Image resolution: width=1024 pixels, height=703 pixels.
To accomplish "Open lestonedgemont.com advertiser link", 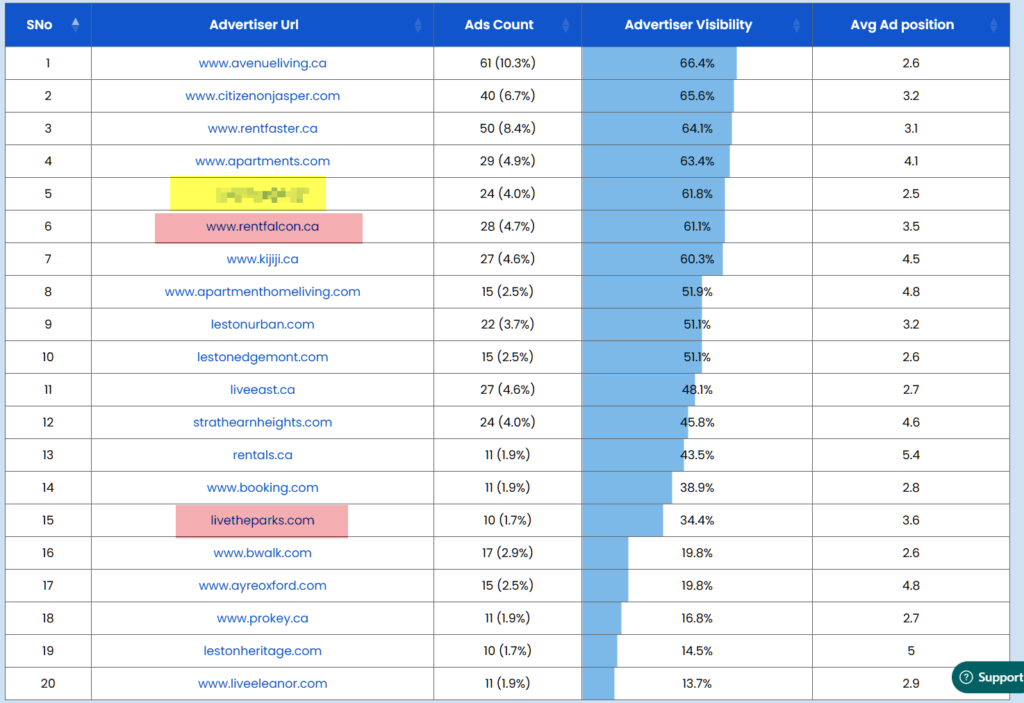I will 263,357.
